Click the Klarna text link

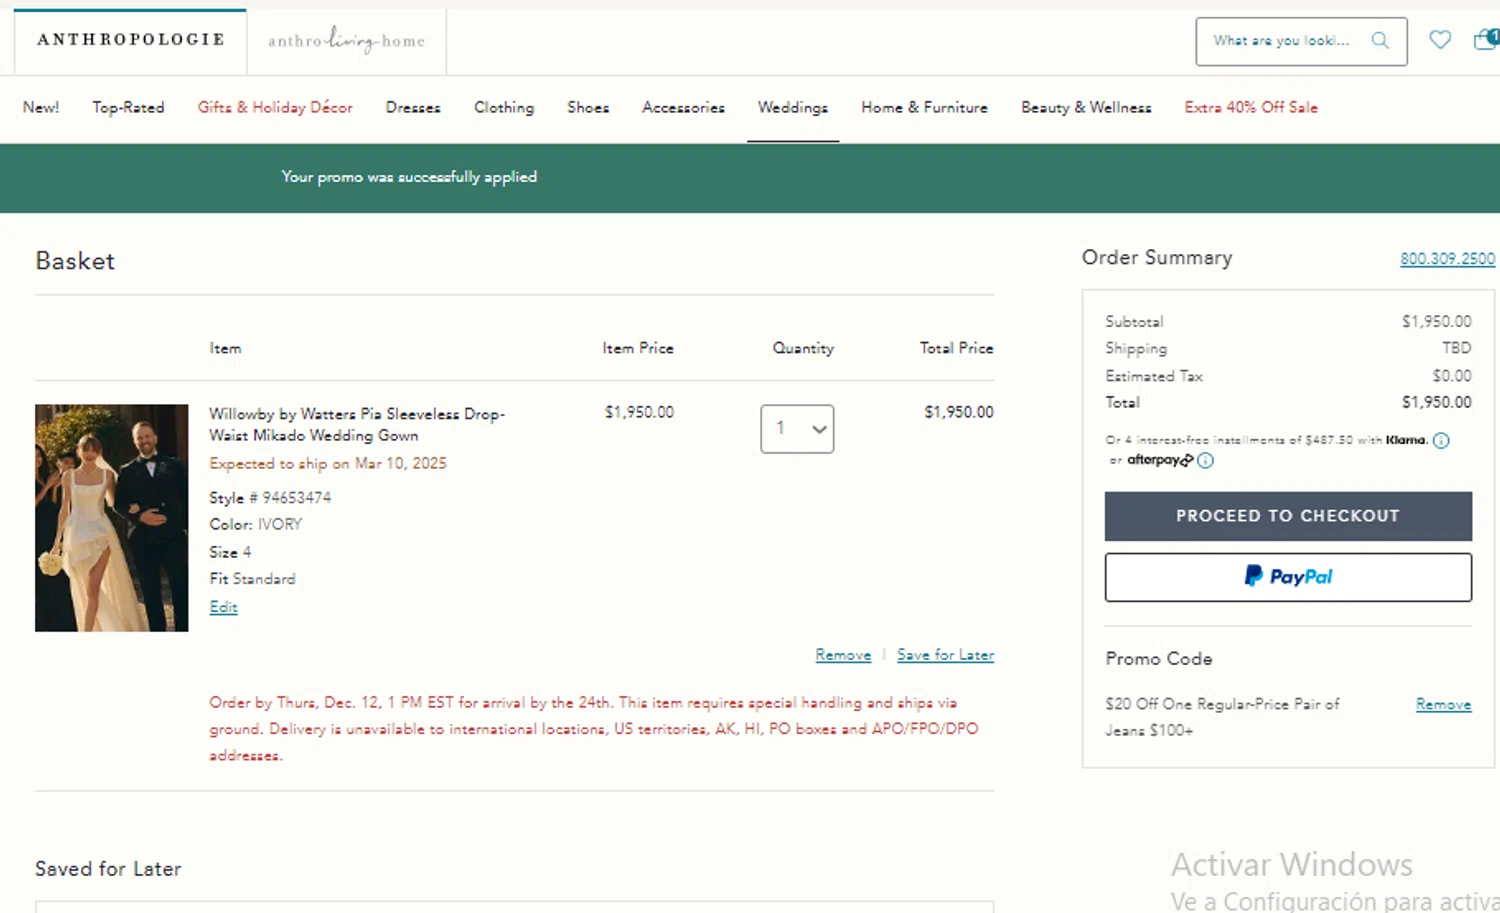(1406, 440)
